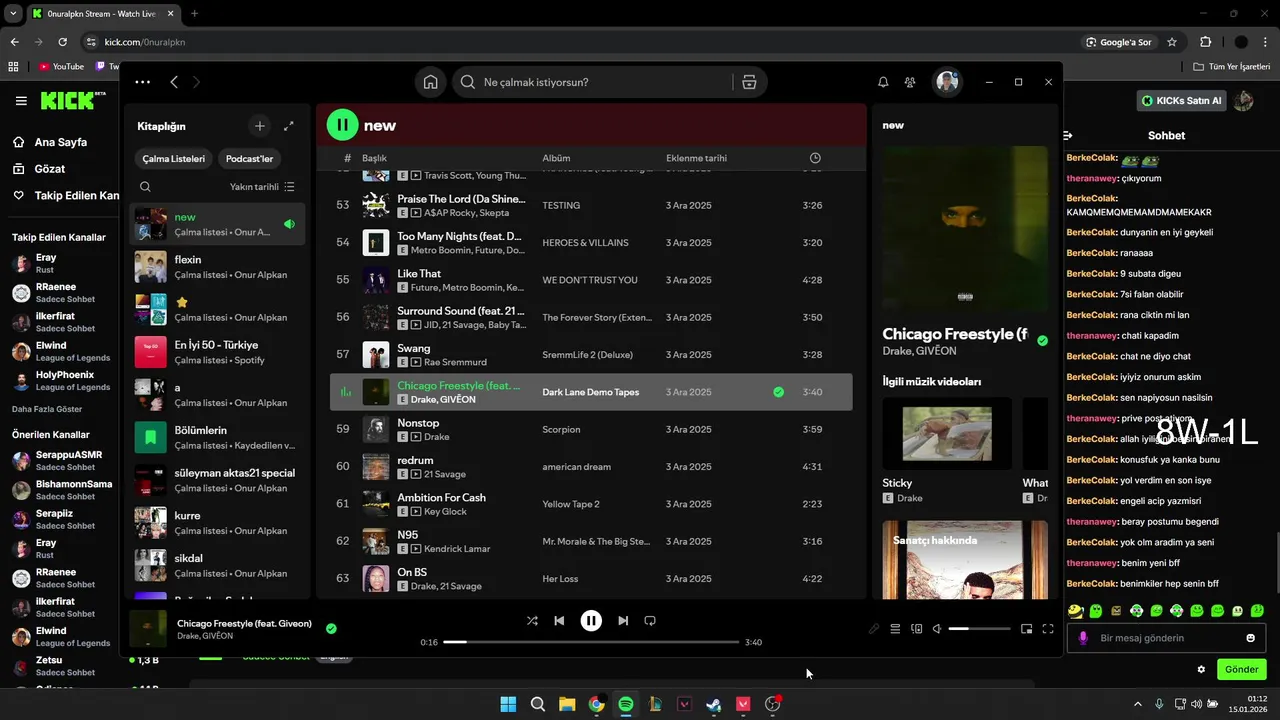This screenshot has width=1280, height=720.
Task: Pause playback from the bottom player bar
Action: pos(591,621)
